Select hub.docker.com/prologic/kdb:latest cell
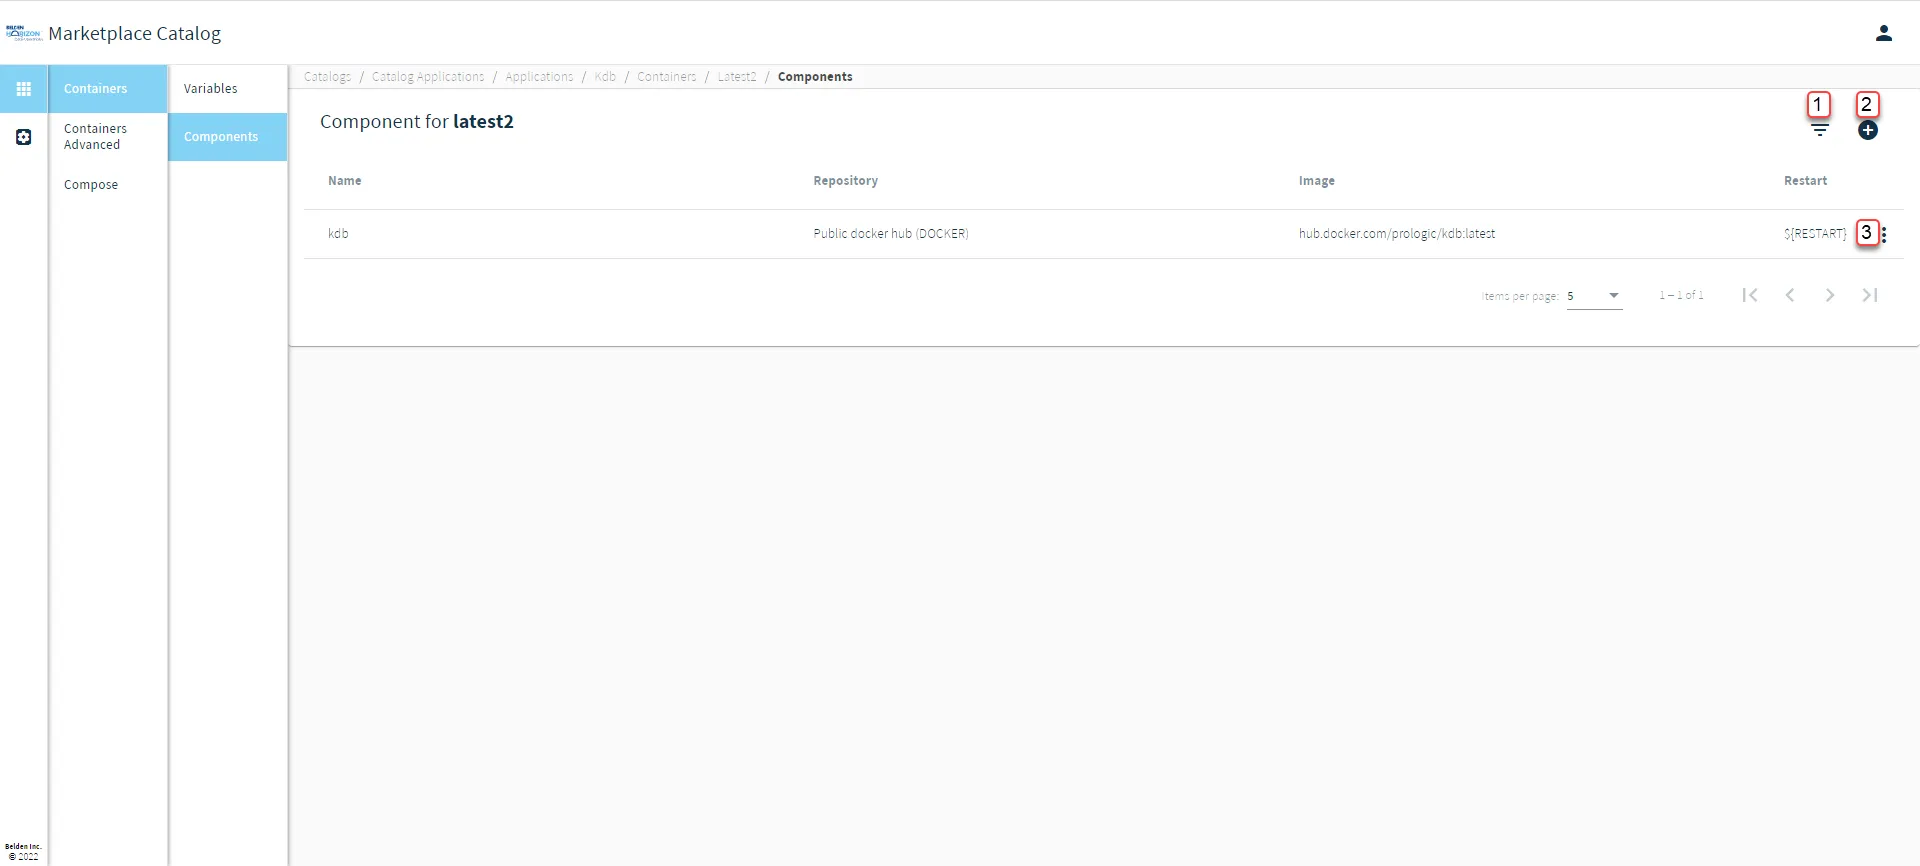The image size is (1920, 866). pos(1397,234)
